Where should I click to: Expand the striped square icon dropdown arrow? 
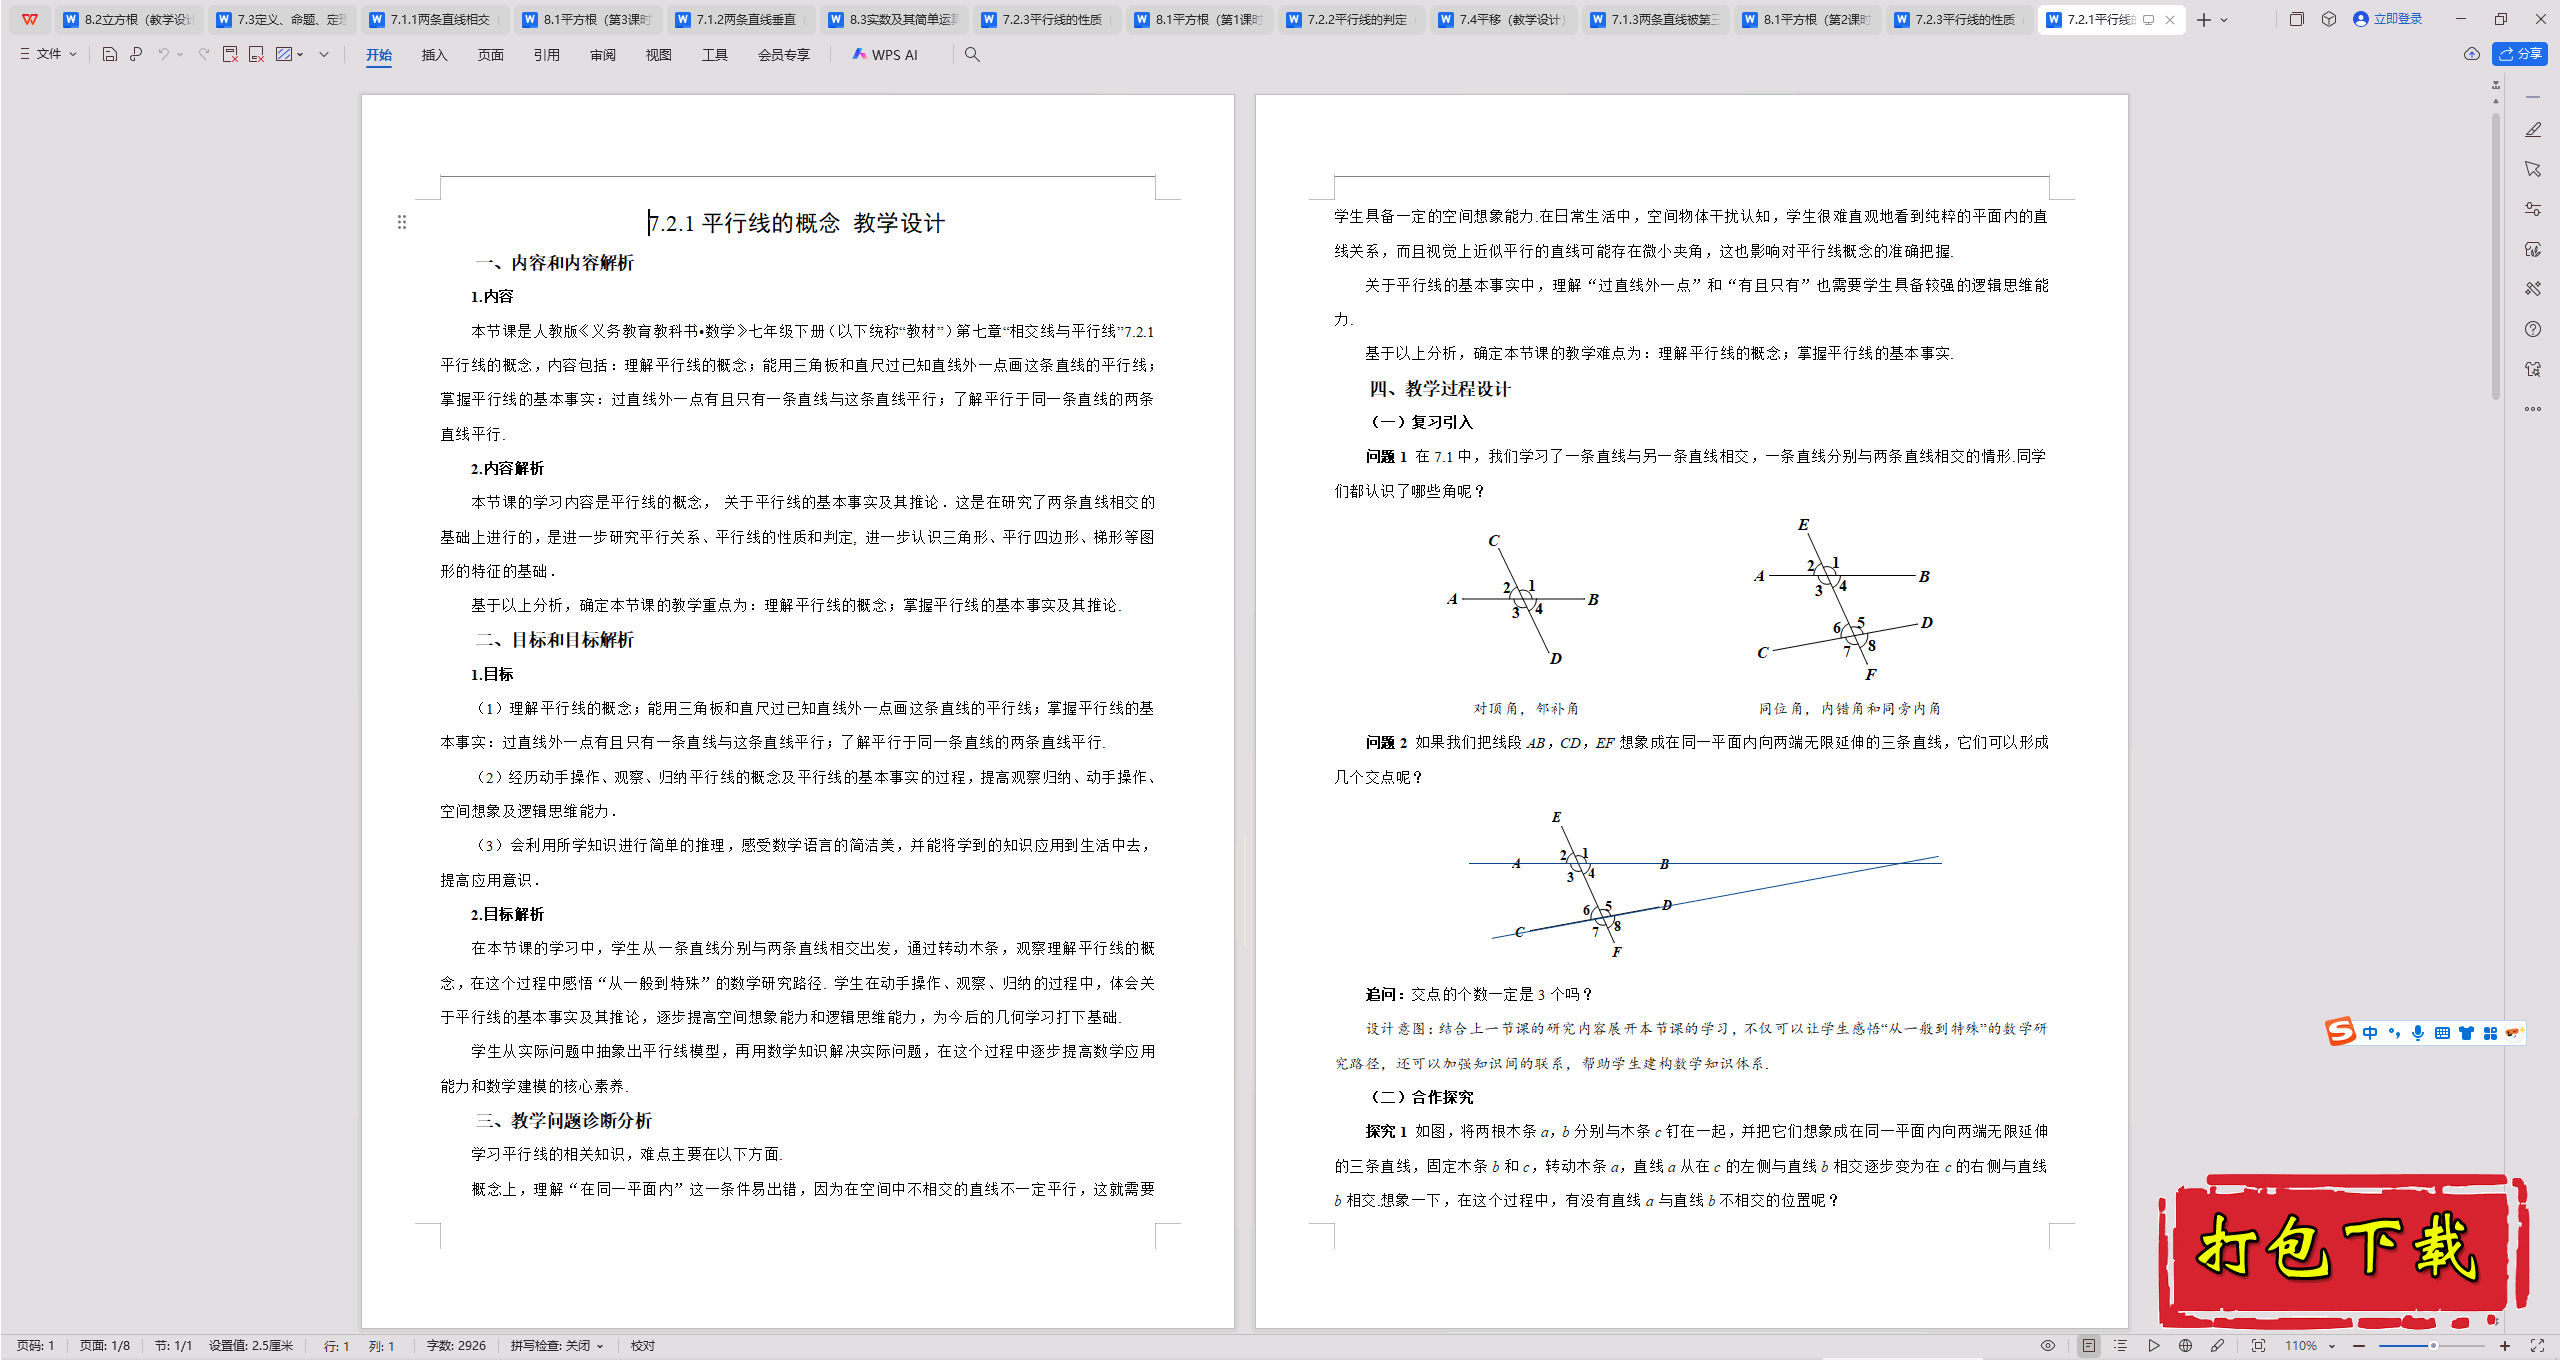coord(301,55)
